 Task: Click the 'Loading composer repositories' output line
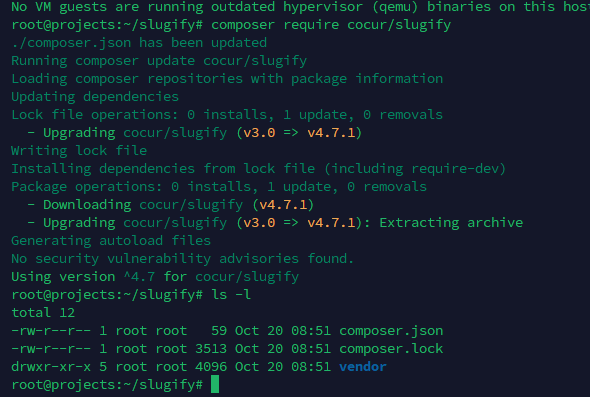click(227, 79)
